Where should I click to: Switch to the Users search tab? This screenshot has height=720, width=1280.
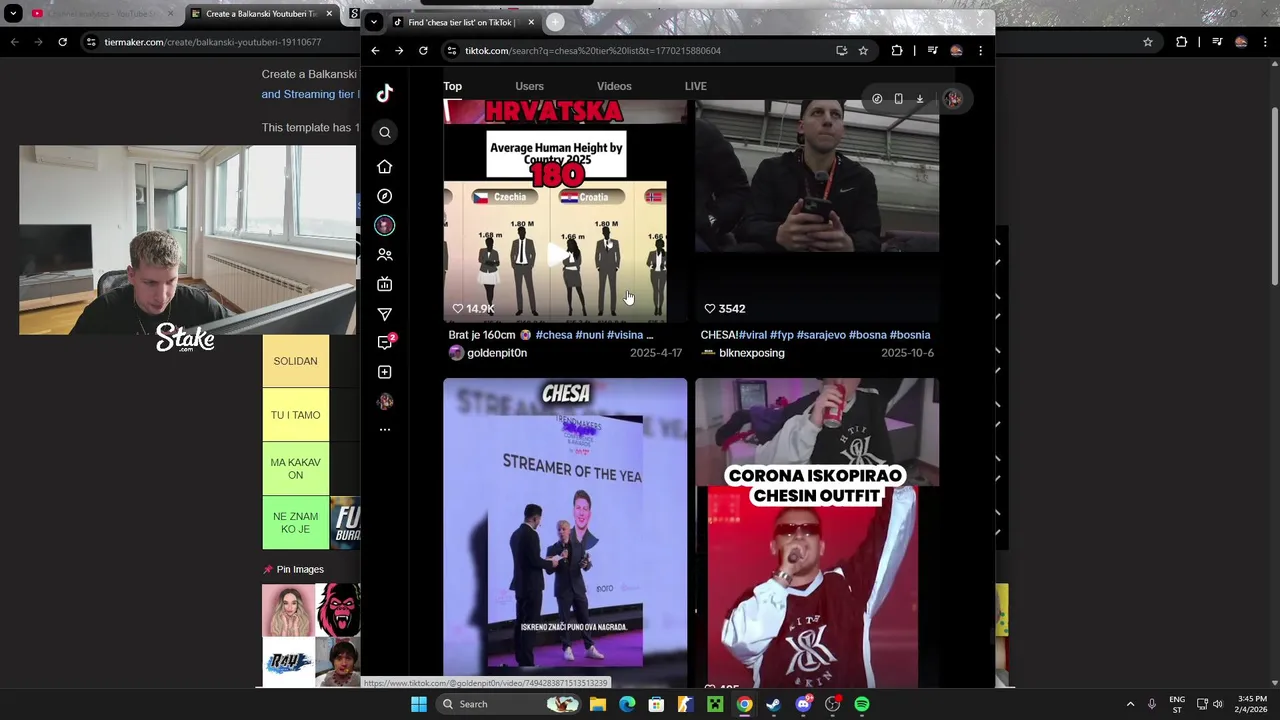(x=529, y=86)
